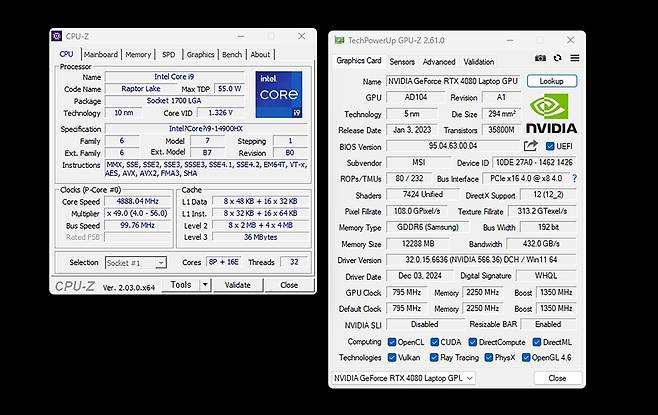Click the Cores value 8P + 16E
This screenshot has height=415, width=658.
coord(224,262)
